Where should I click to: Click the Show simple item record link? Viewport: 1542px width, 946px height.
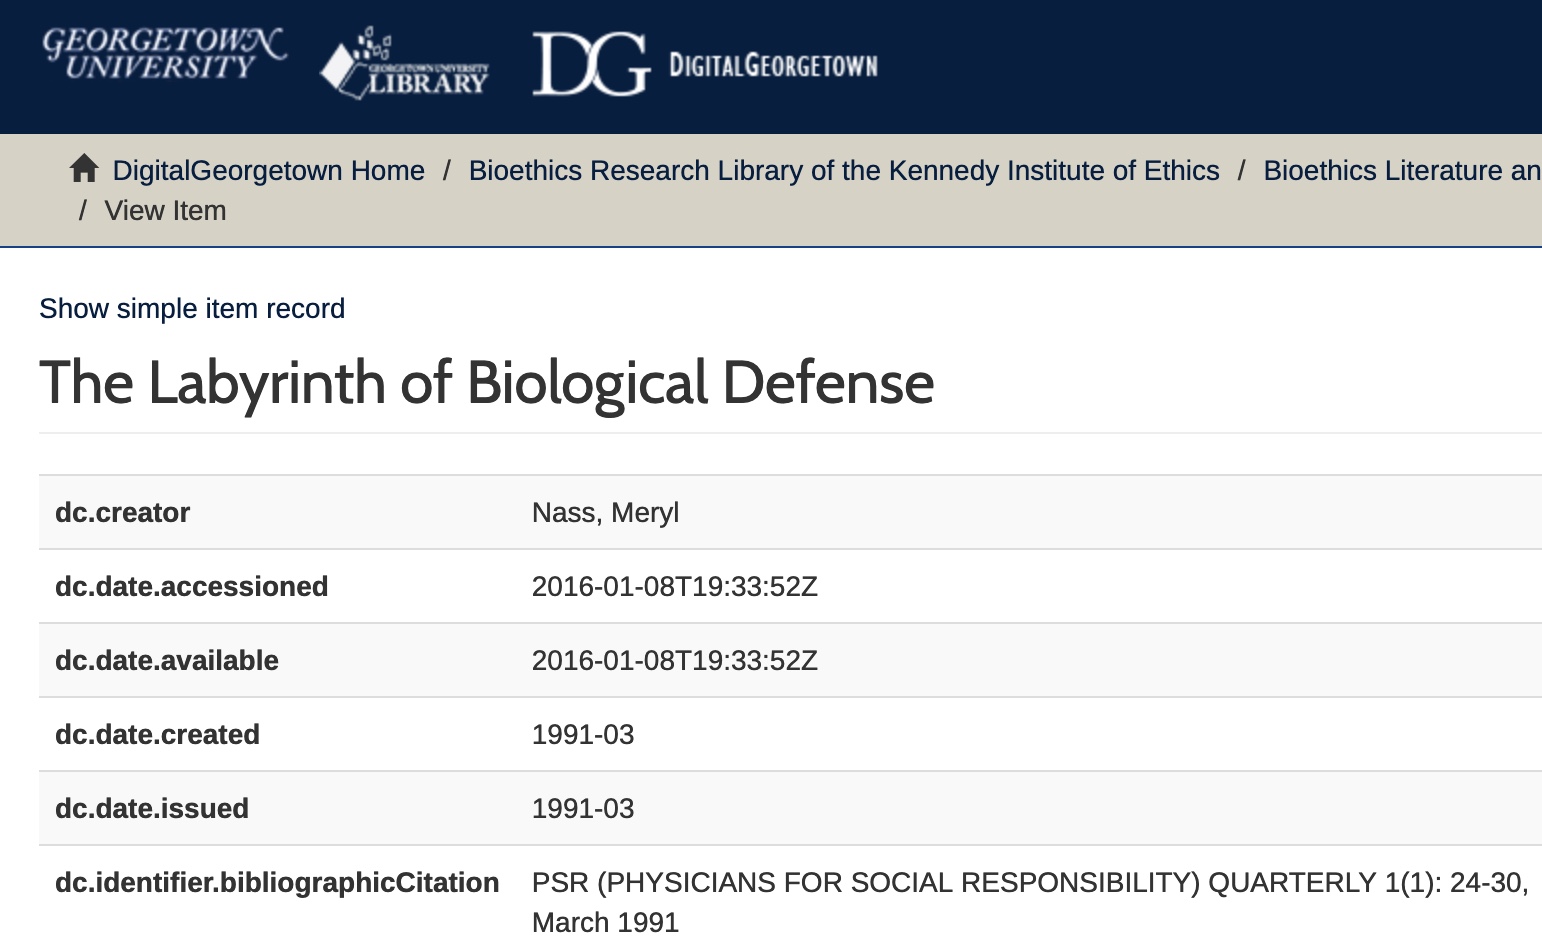click(192, 309)
